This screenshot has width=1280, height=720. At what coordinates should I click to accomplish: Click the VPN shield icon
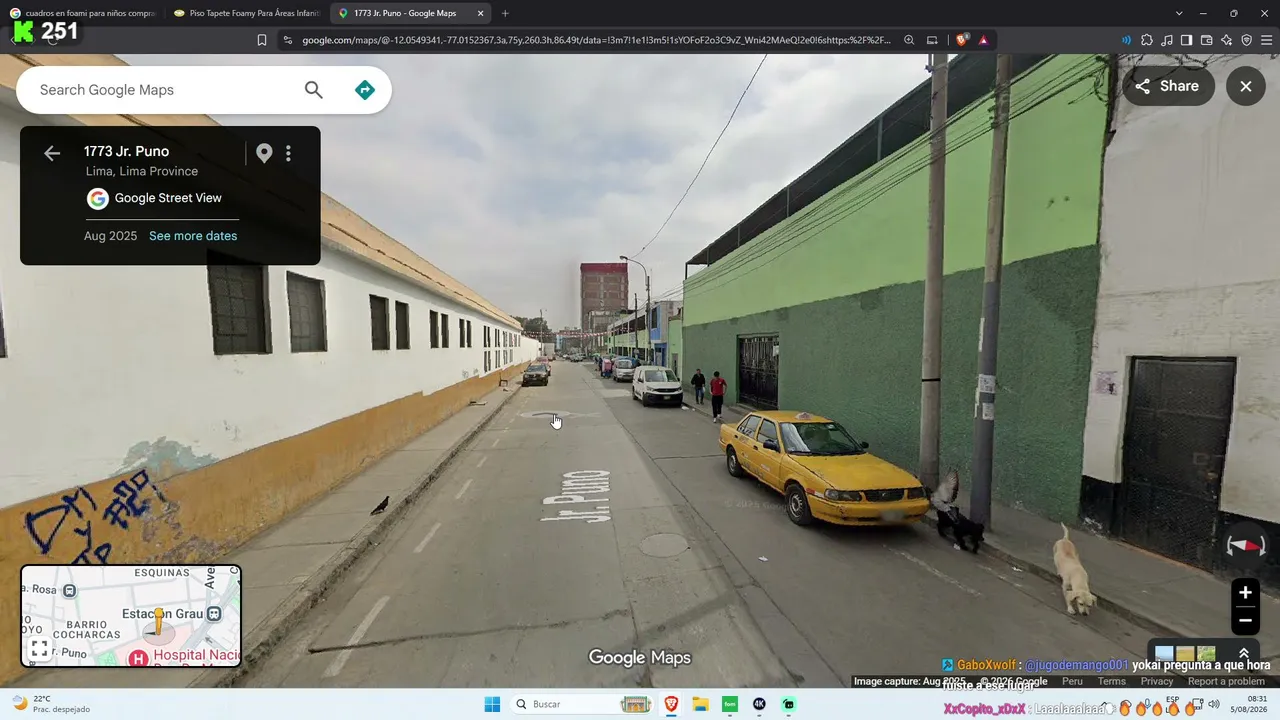pos(1246,40)
